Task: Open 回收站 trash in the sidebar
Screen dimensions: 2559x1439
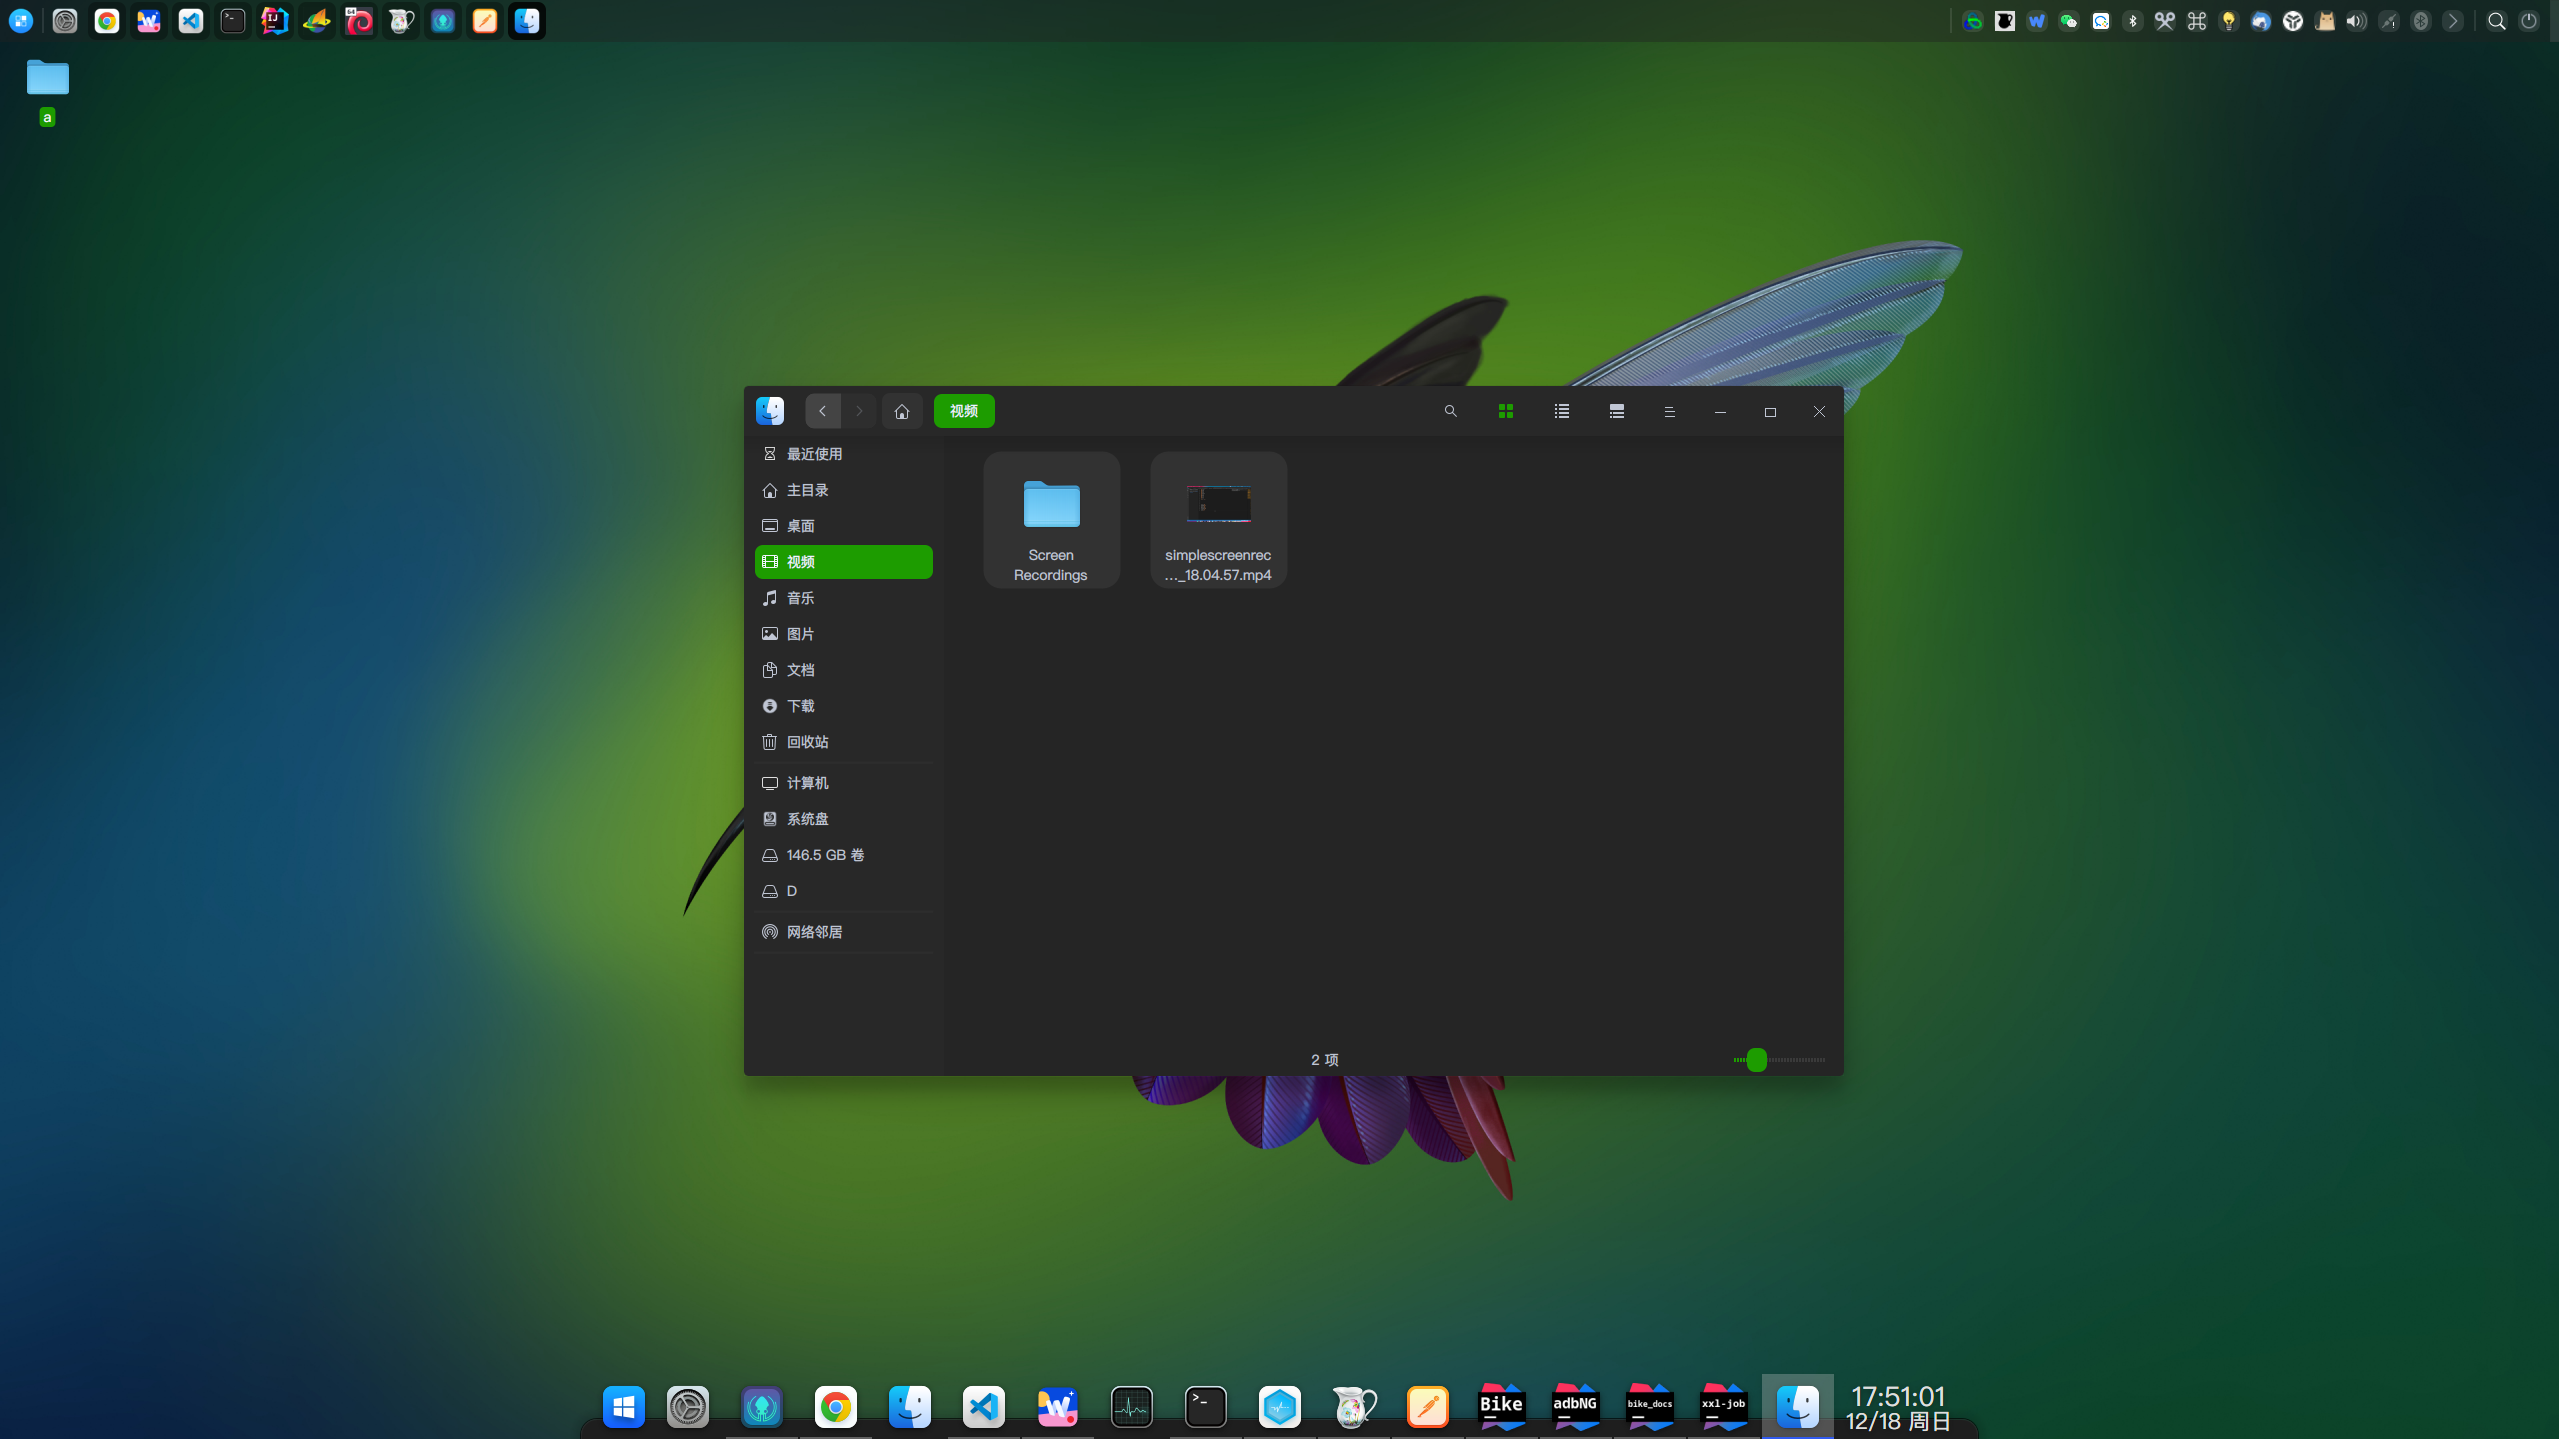Action: [x=807, y=742]
